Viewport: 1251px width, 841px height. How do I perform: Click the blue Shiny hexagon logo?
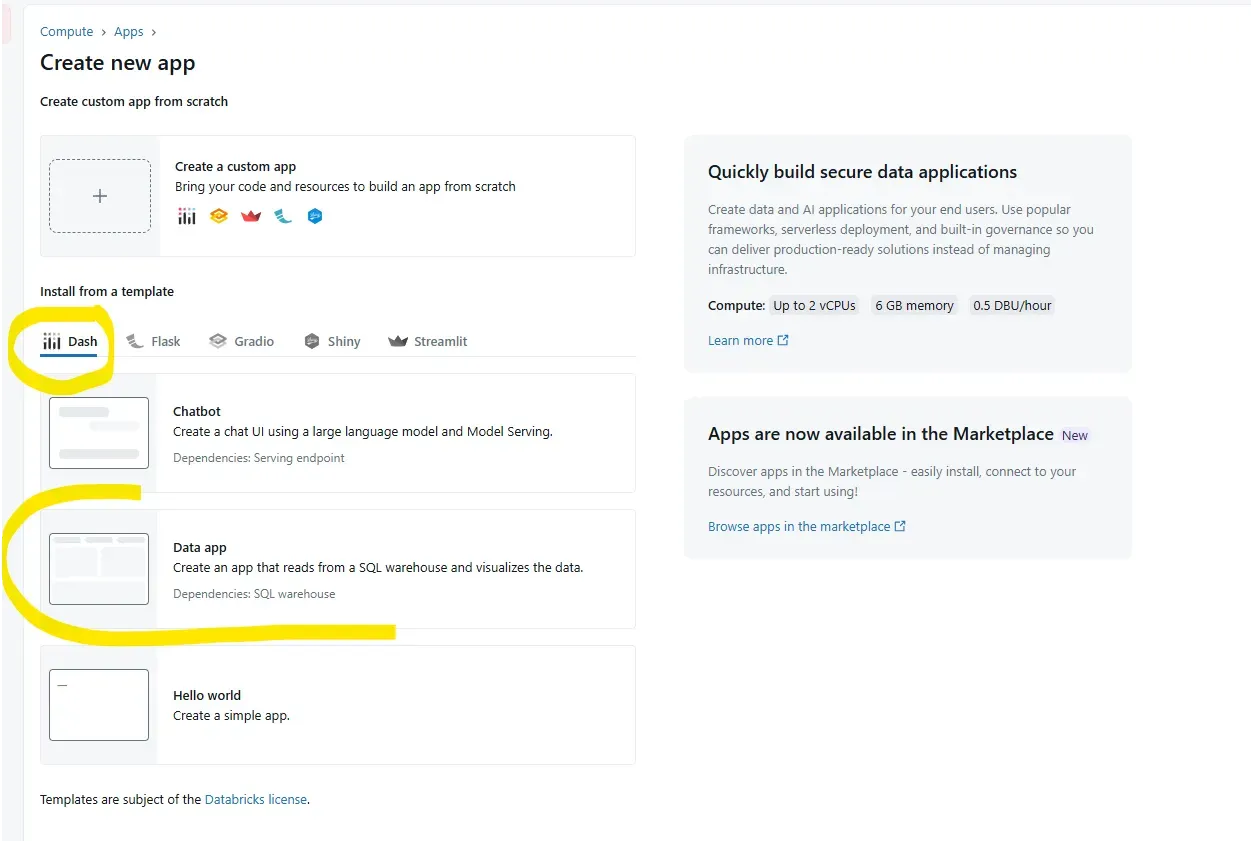(x=315, y=216)
